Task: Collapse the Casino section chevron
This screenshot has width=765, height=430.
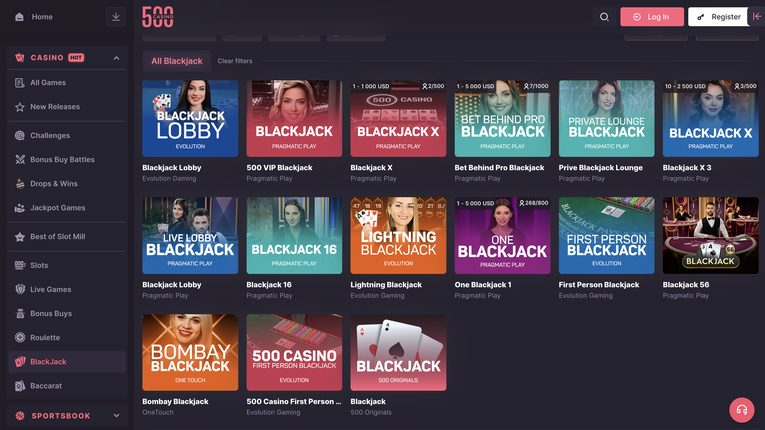Action: click(116, 58)
